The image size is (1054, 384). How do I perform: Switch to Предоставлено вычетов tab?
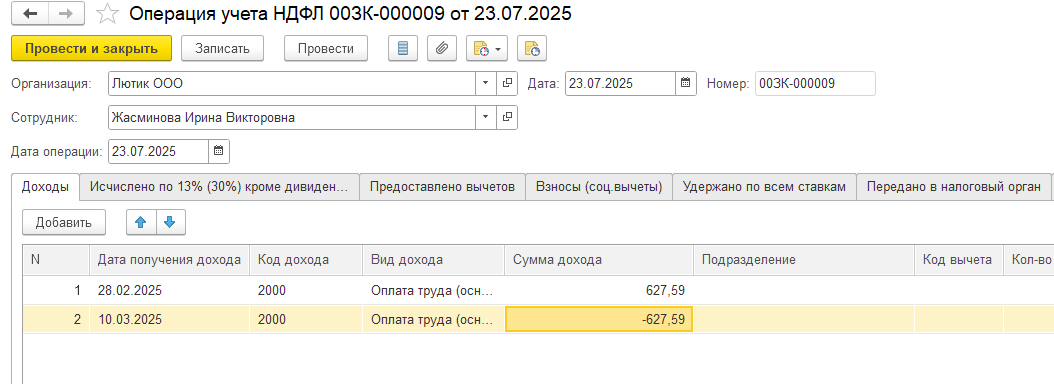[x=442, y=187]
